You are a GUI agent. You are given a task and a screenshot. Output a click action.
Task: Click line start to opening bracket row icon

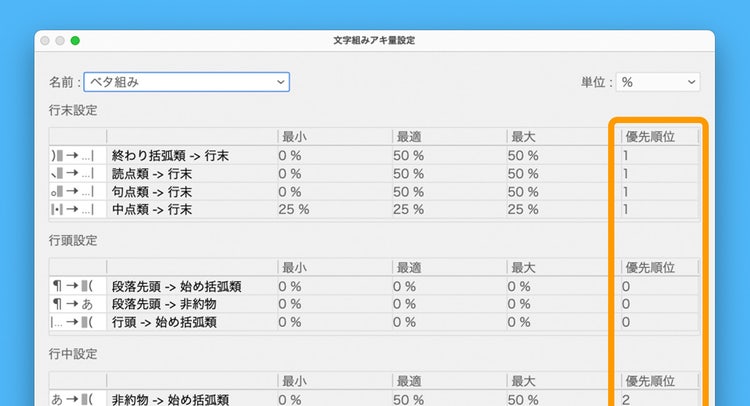point(77,323)
